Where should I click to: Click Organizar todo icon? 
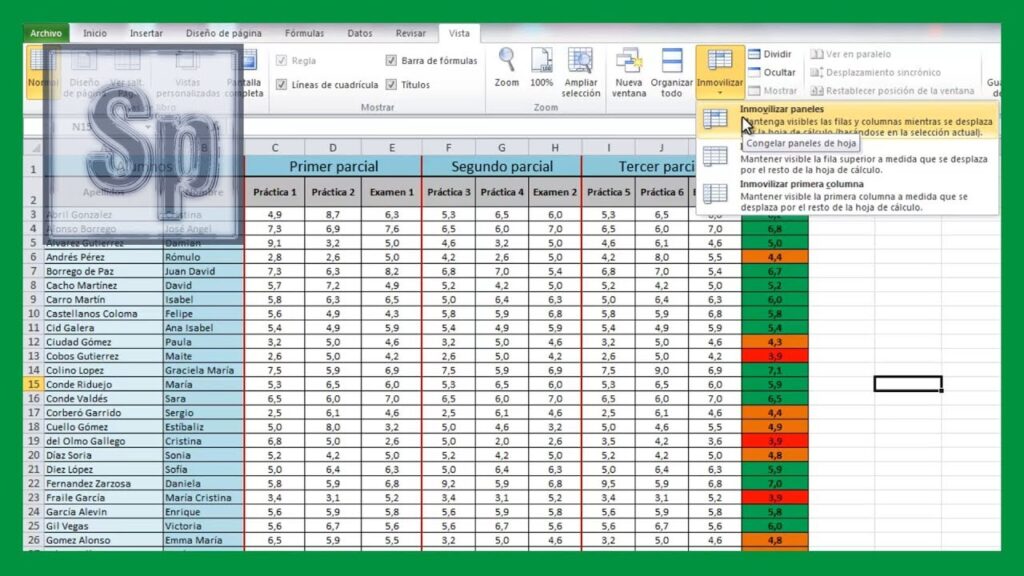(671, 62)
